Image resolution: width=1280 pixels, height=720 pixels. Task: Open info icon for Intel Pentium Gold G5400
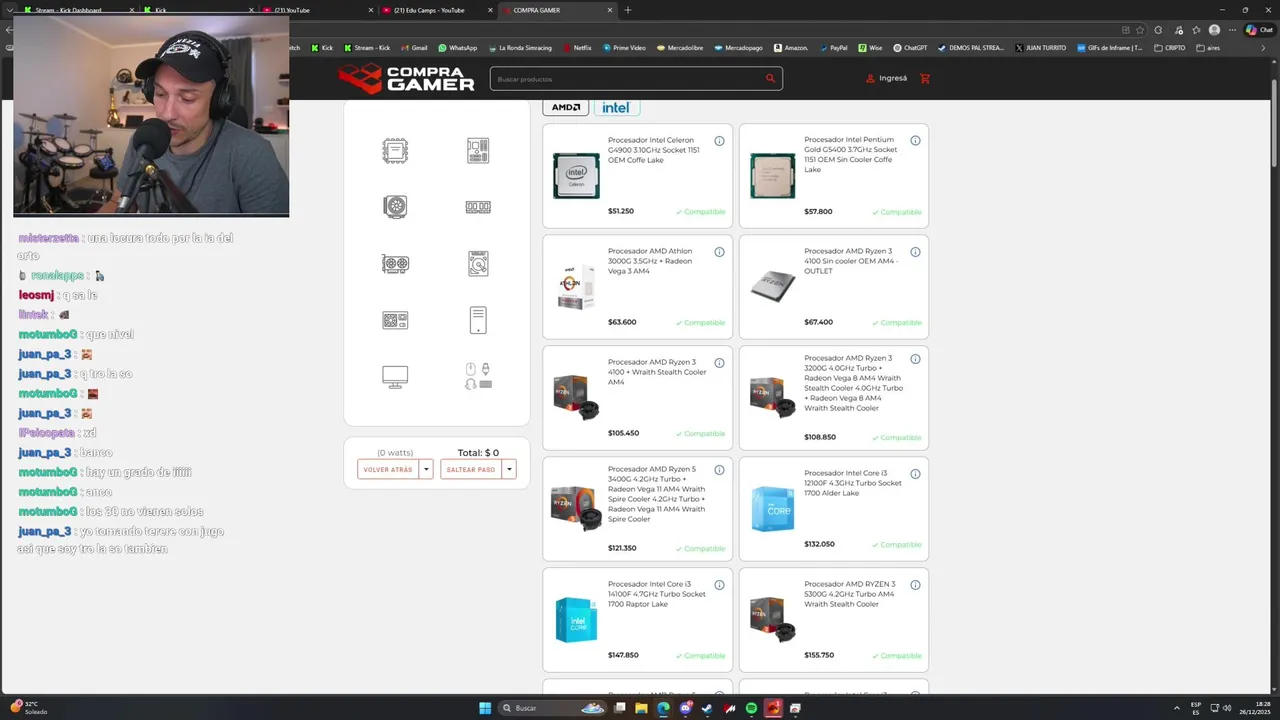915,141
